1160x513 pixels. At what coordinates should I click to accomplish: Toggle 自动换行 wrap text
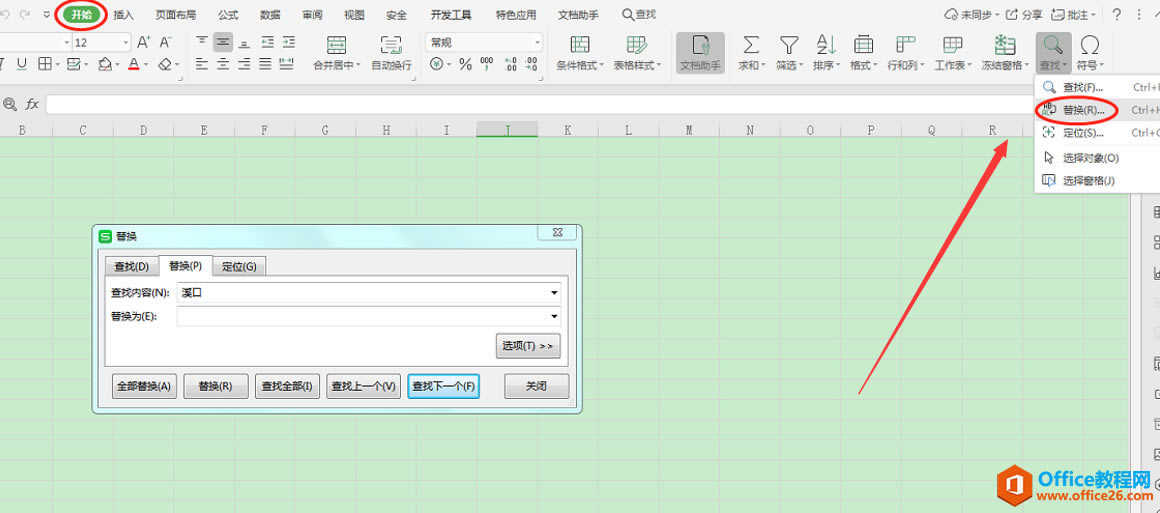391,53
